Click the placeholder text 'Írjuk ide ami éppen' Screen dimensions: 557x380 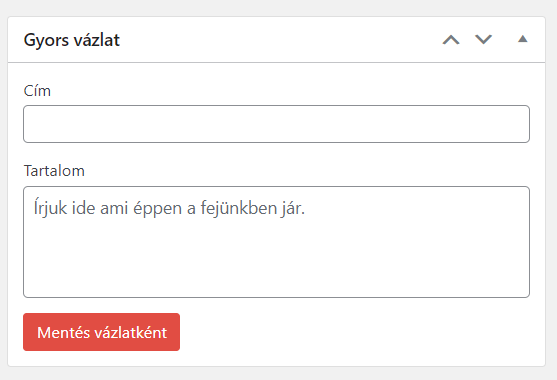(109, 208)
